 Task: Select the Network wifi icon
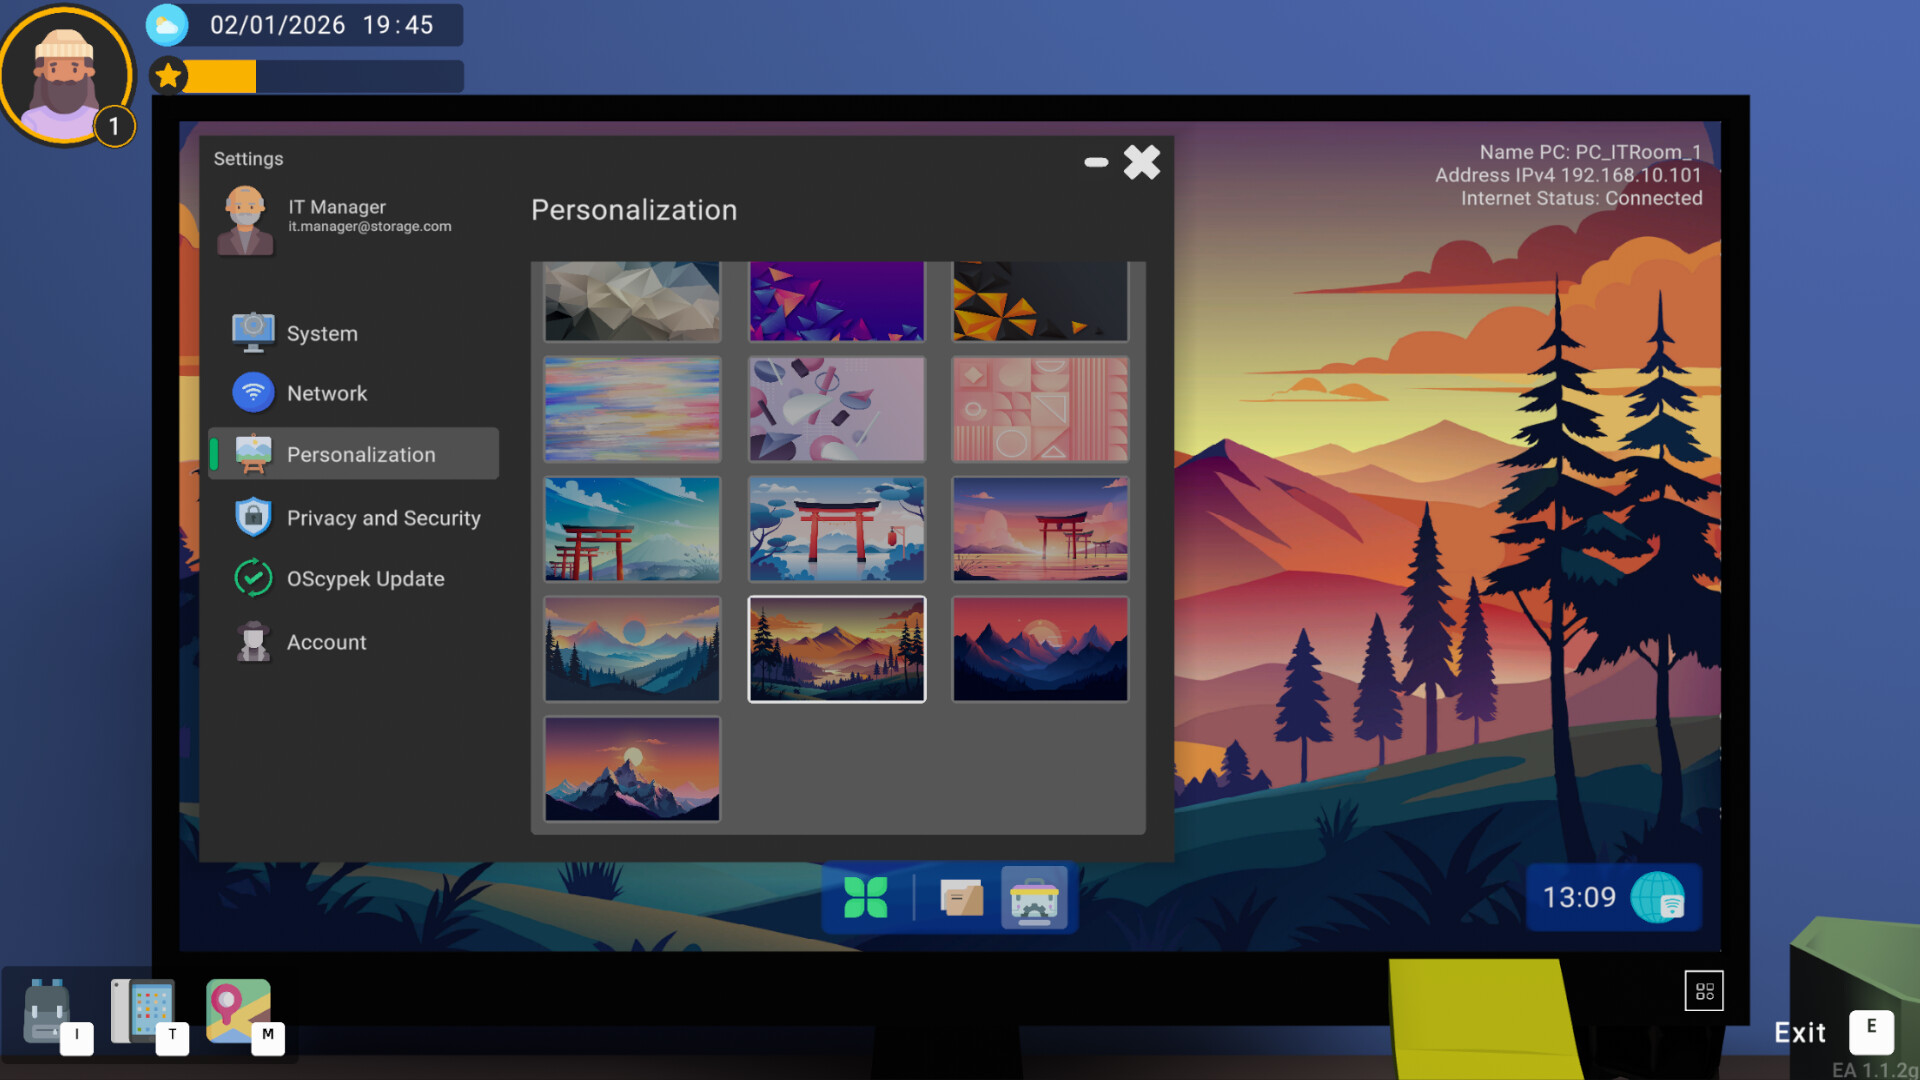tap(254, 392)
